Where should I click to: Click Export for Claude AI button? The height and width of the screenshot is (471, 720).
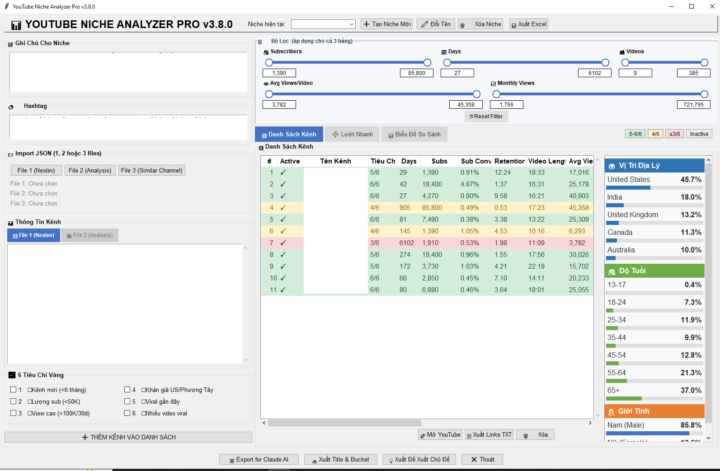point(259,460)
